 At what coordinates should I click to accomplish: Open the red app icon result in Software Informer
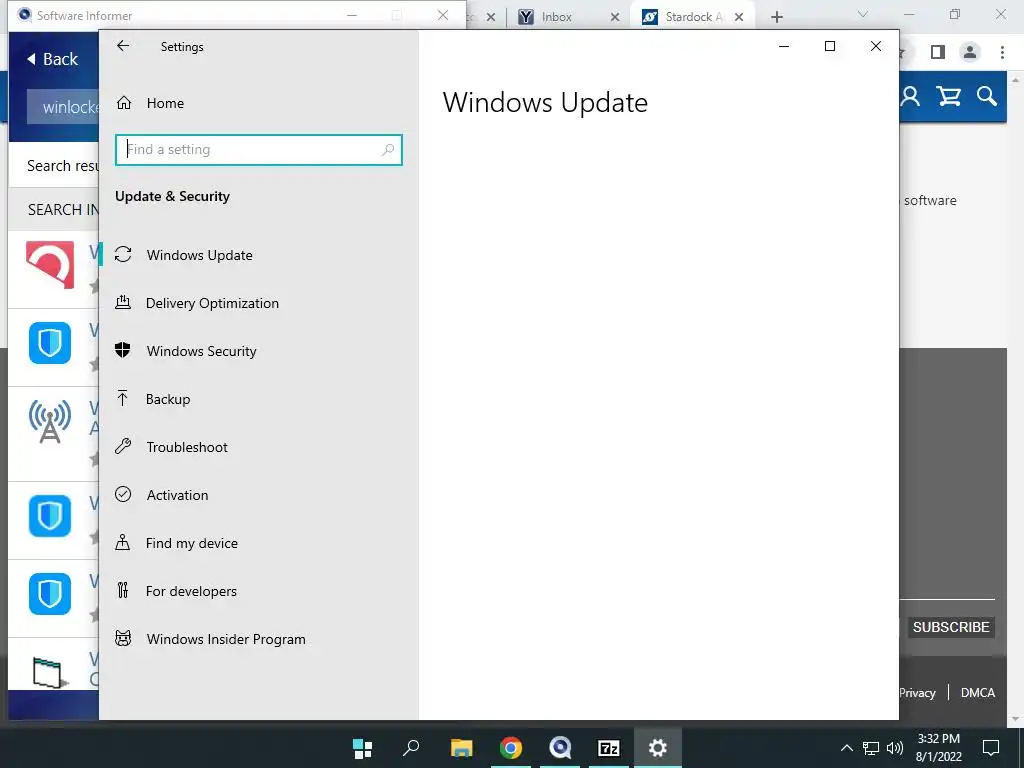tap(50, 264)
